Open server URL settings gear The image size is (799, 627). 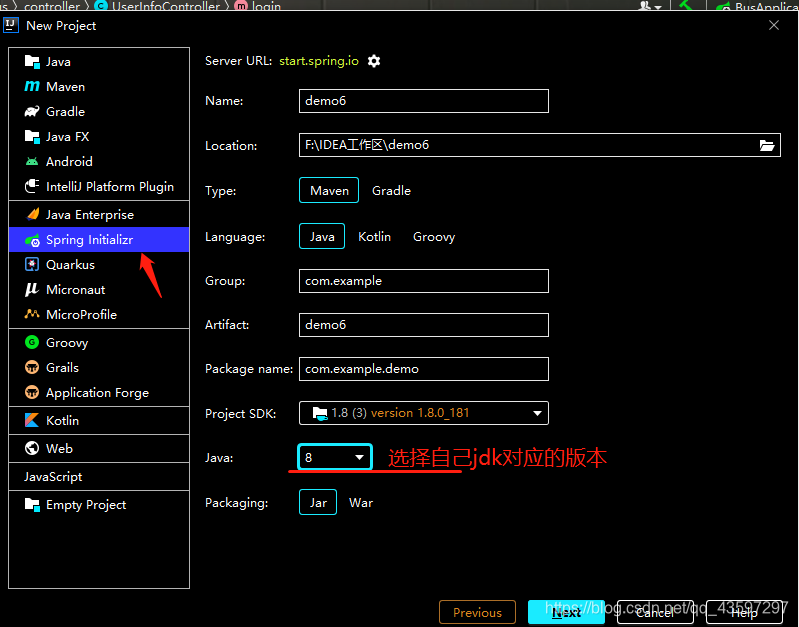point(374,61)
